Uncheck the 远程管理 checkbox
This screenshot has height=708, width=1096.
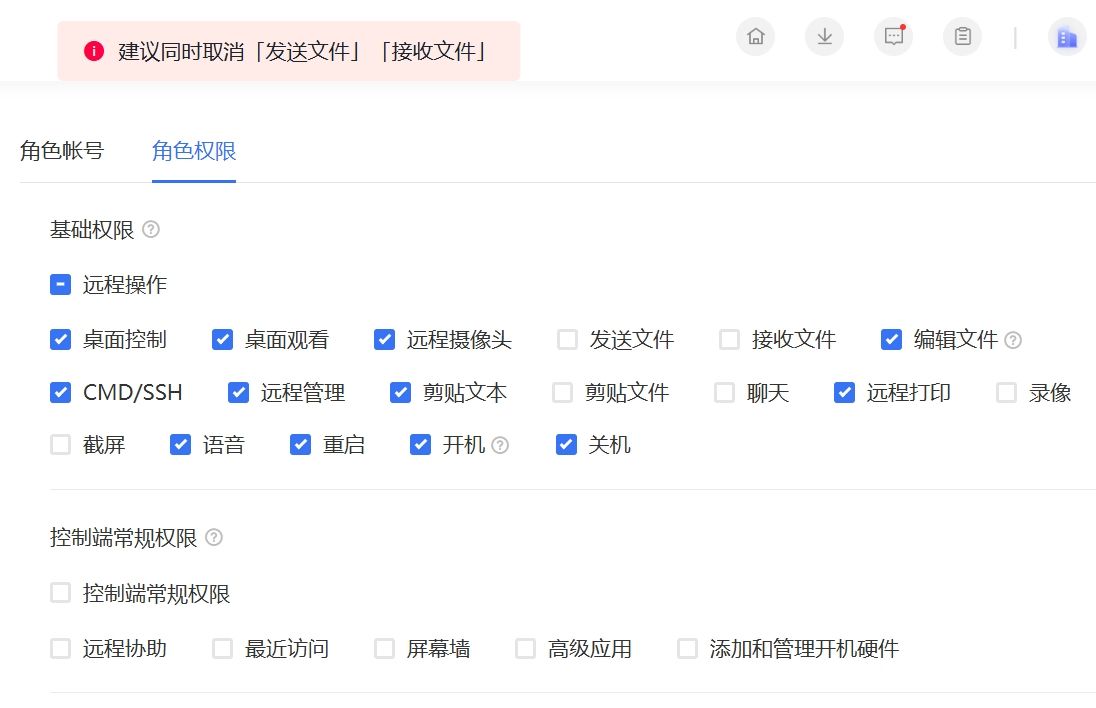point(238,393)
